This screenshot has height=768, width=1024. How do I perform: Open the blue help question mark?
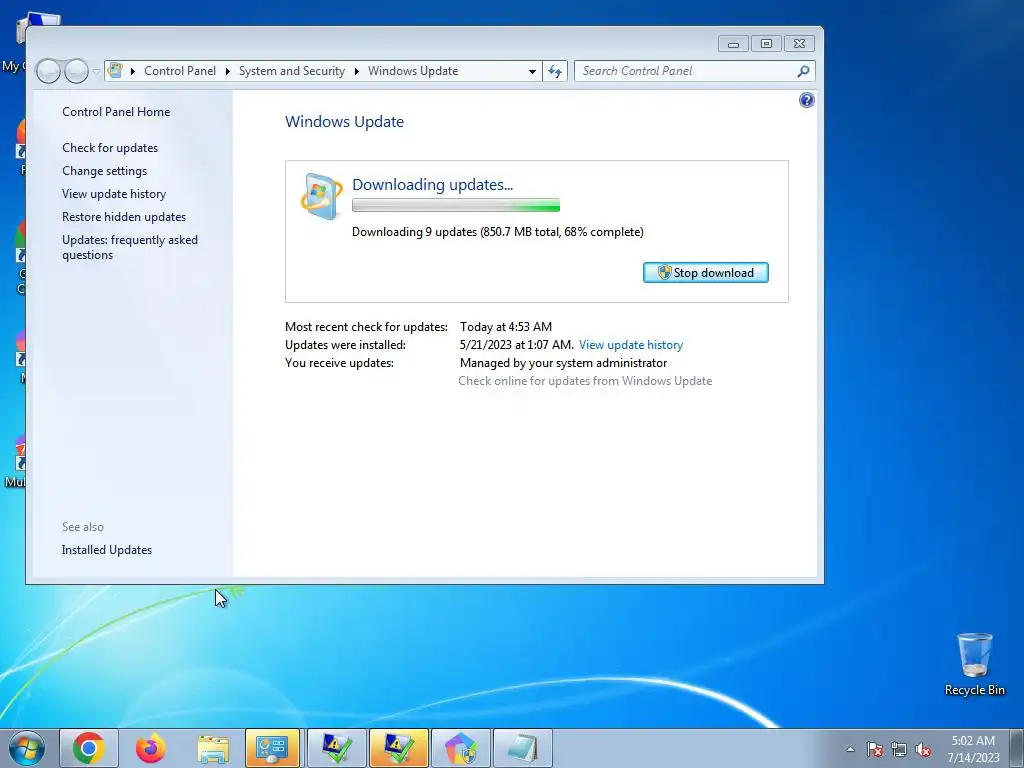tap(807, 100)
